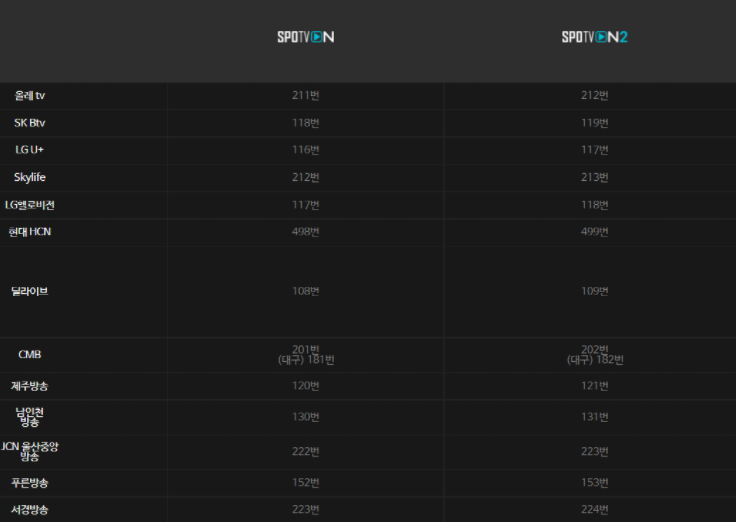Click 211번 in the 올레 tv row
This screenshot has height=522, width=736.
coord(306,95)
